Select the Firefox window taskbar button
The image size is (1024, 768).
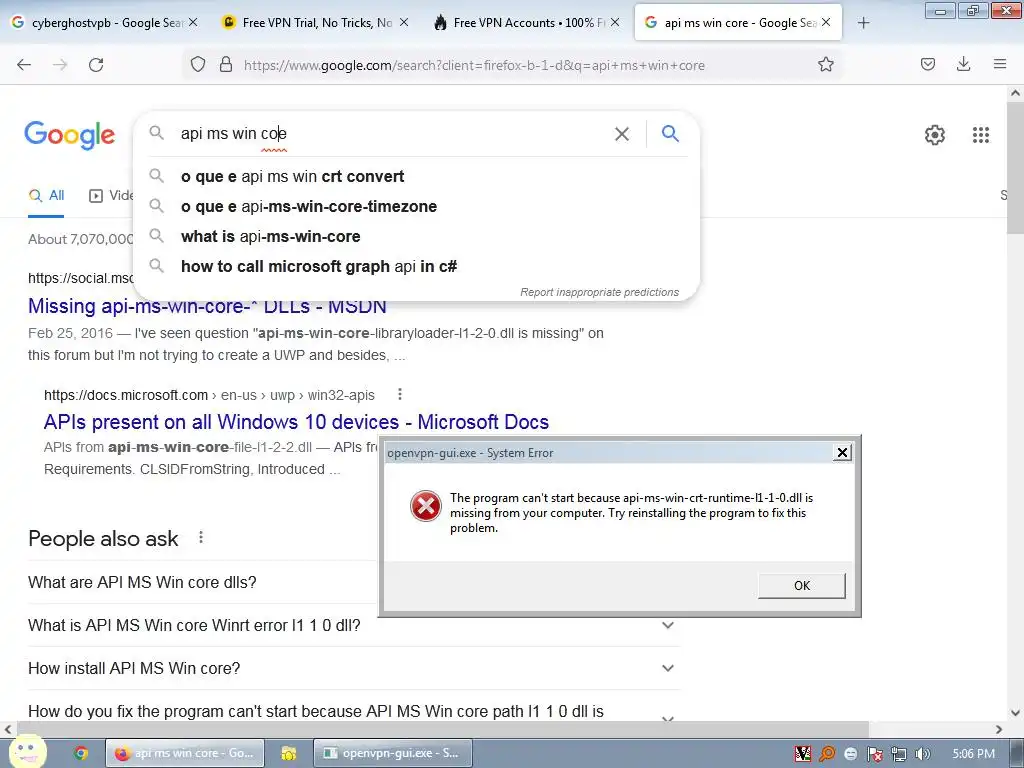pyautogui.click(x=185, y=753)
